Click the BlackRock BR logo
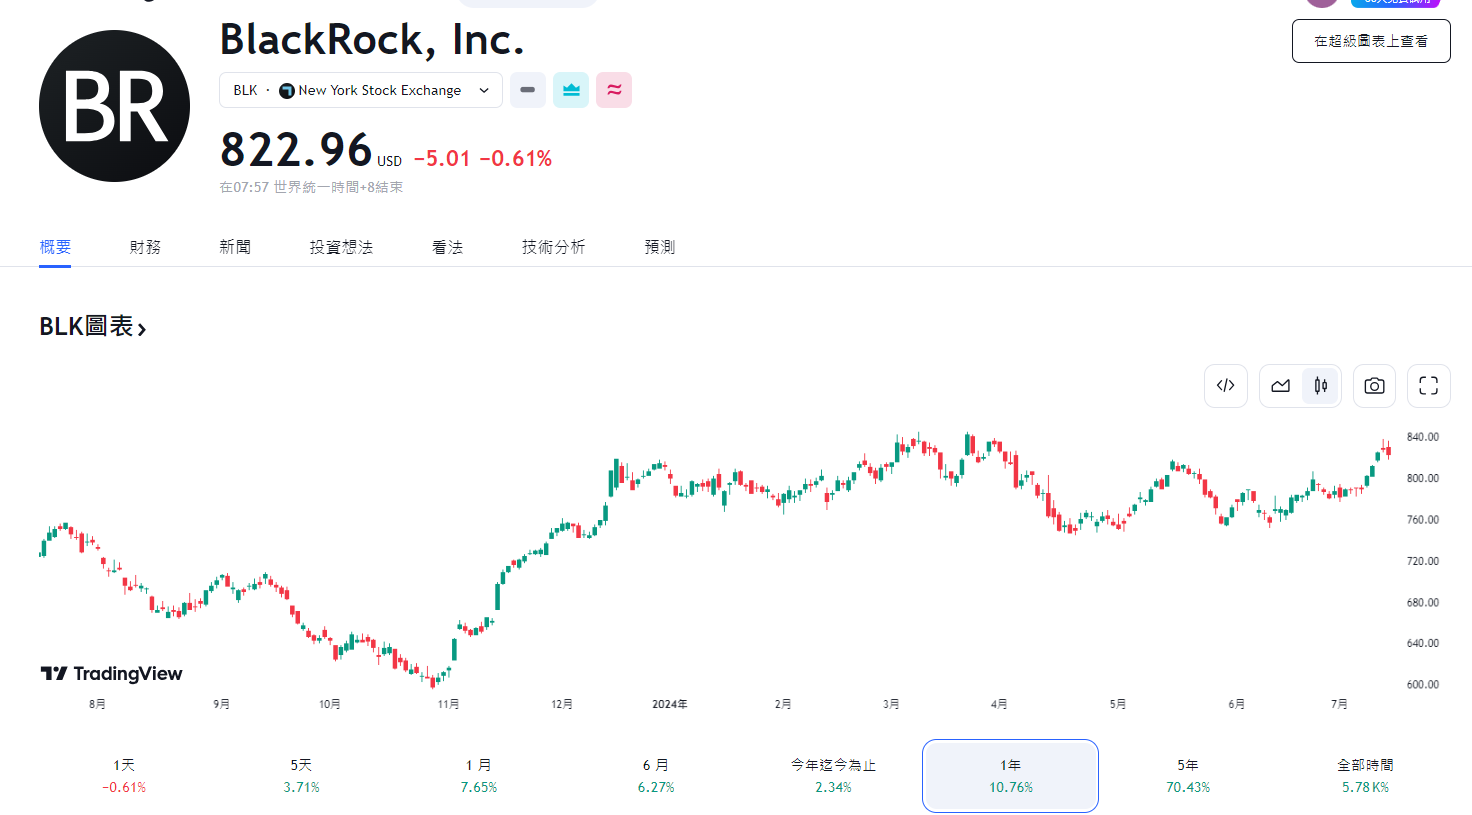The image size is (1472, 815). click(114, 105)
